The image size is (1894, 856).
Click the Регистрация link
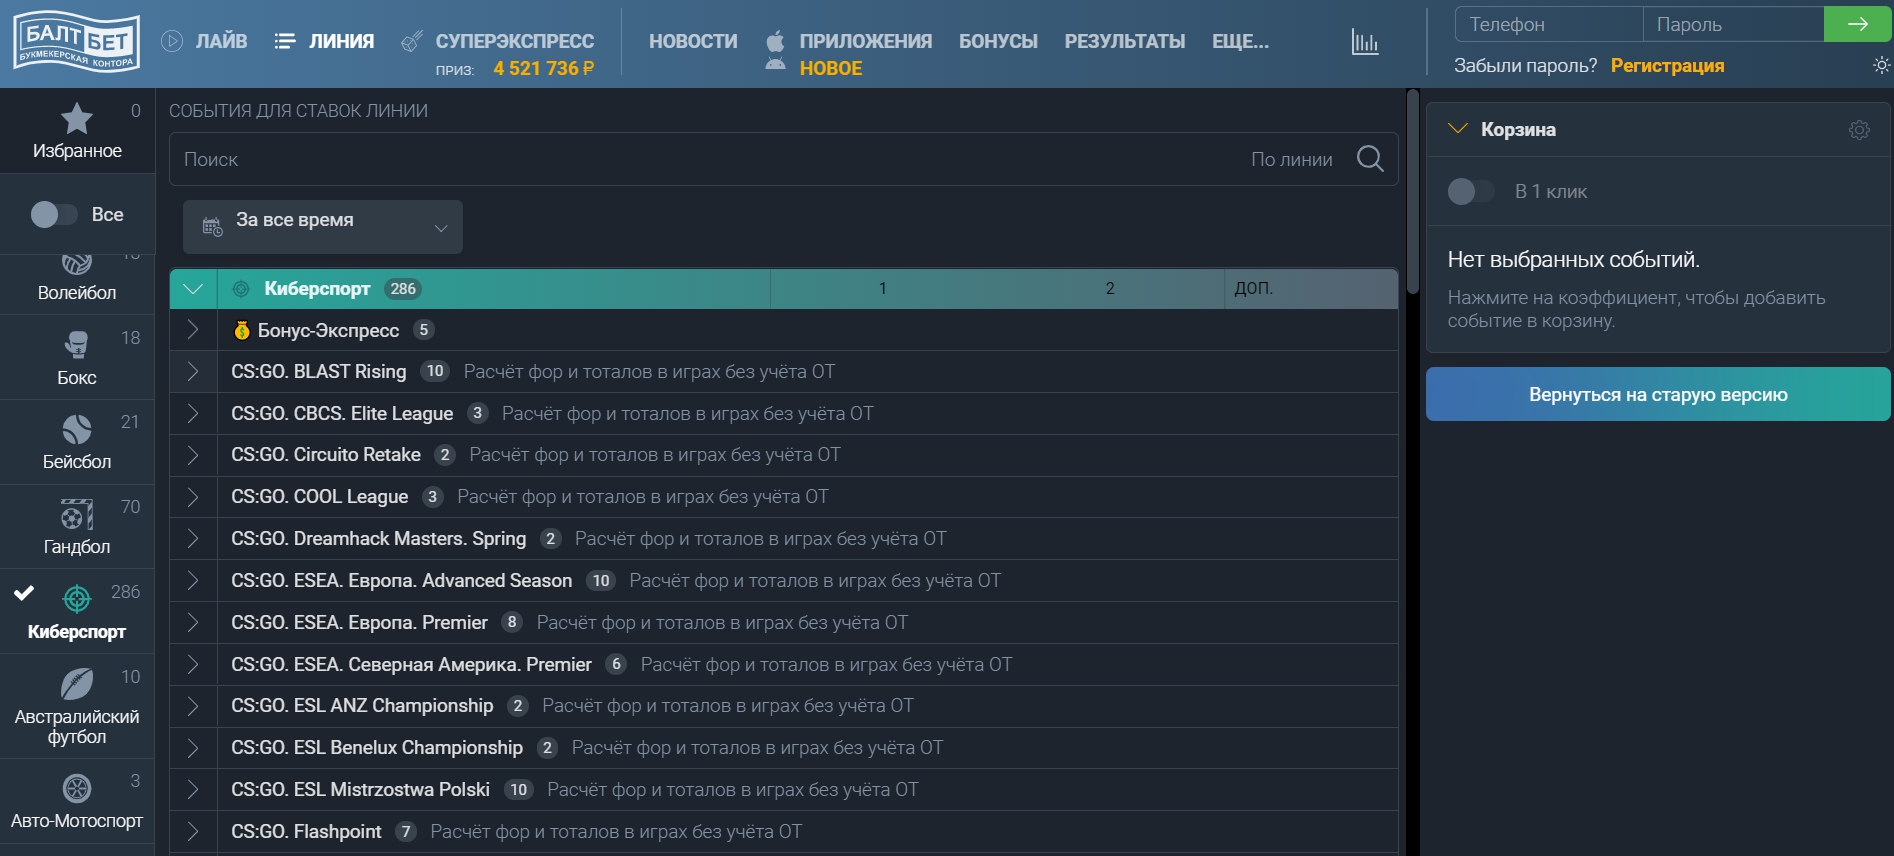coord(1667,66)
